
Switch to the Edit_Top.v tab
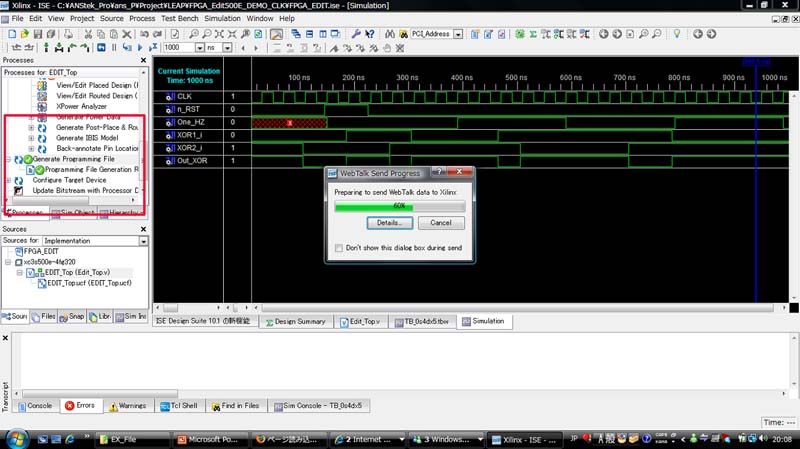[360, 321]
